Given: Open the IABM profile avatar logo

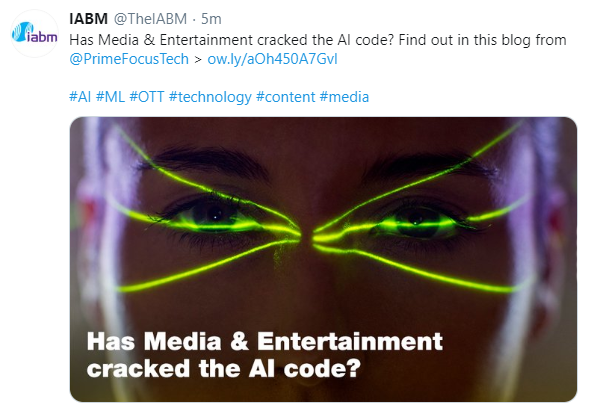Looking at the screenshot, I should pos(34,33).
